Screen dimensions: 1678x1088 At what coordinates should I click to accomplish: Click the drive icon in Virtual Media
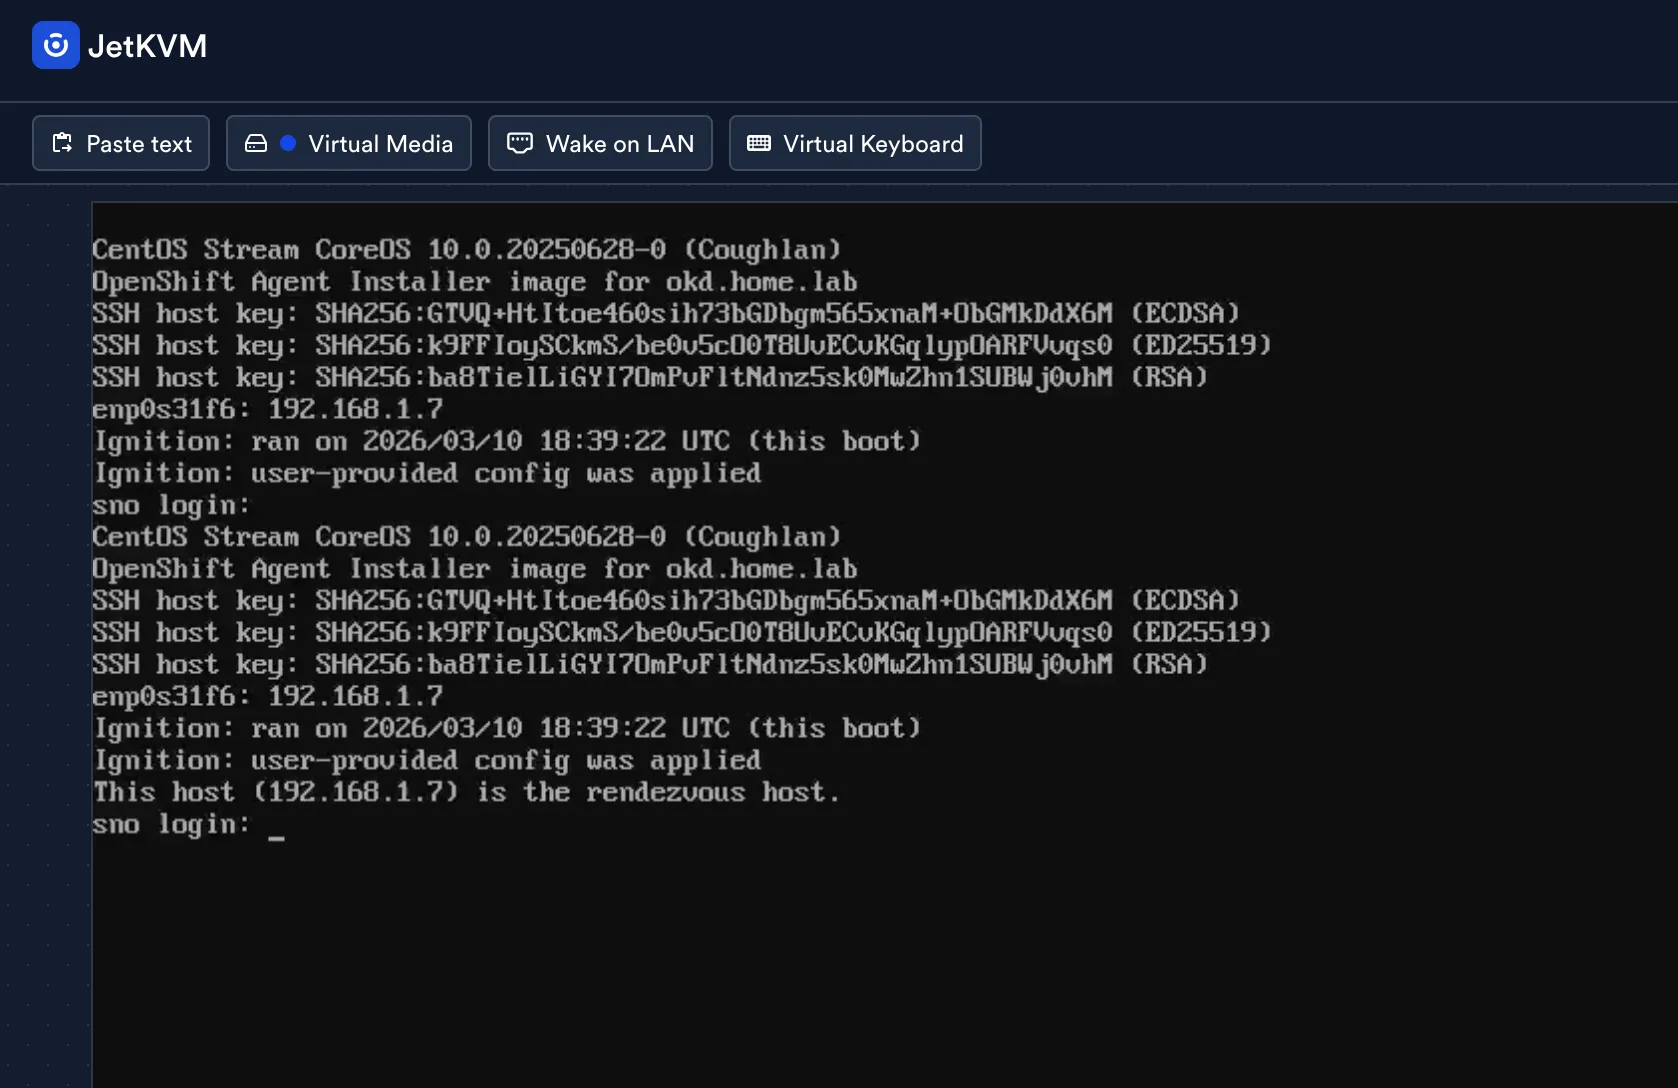click(256, 143)
